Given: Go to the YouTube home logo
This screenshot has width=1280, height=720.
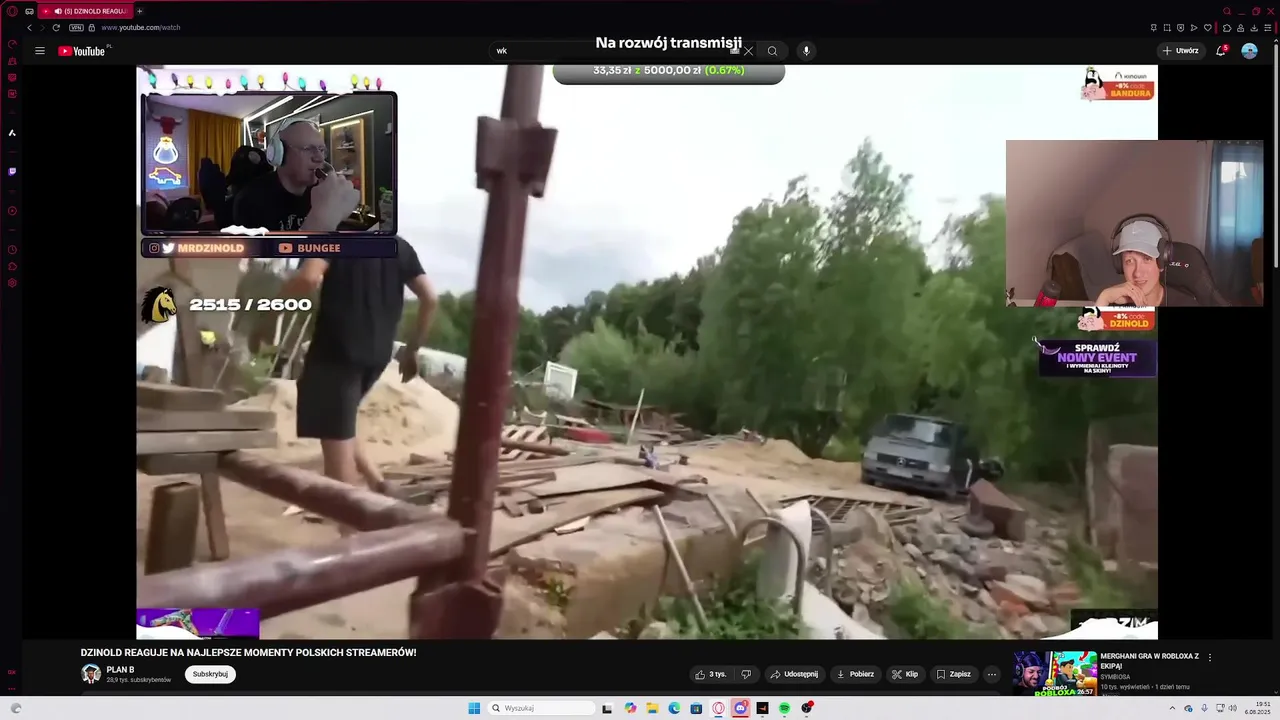Looking at the screenshot, I should pos(82,51).
